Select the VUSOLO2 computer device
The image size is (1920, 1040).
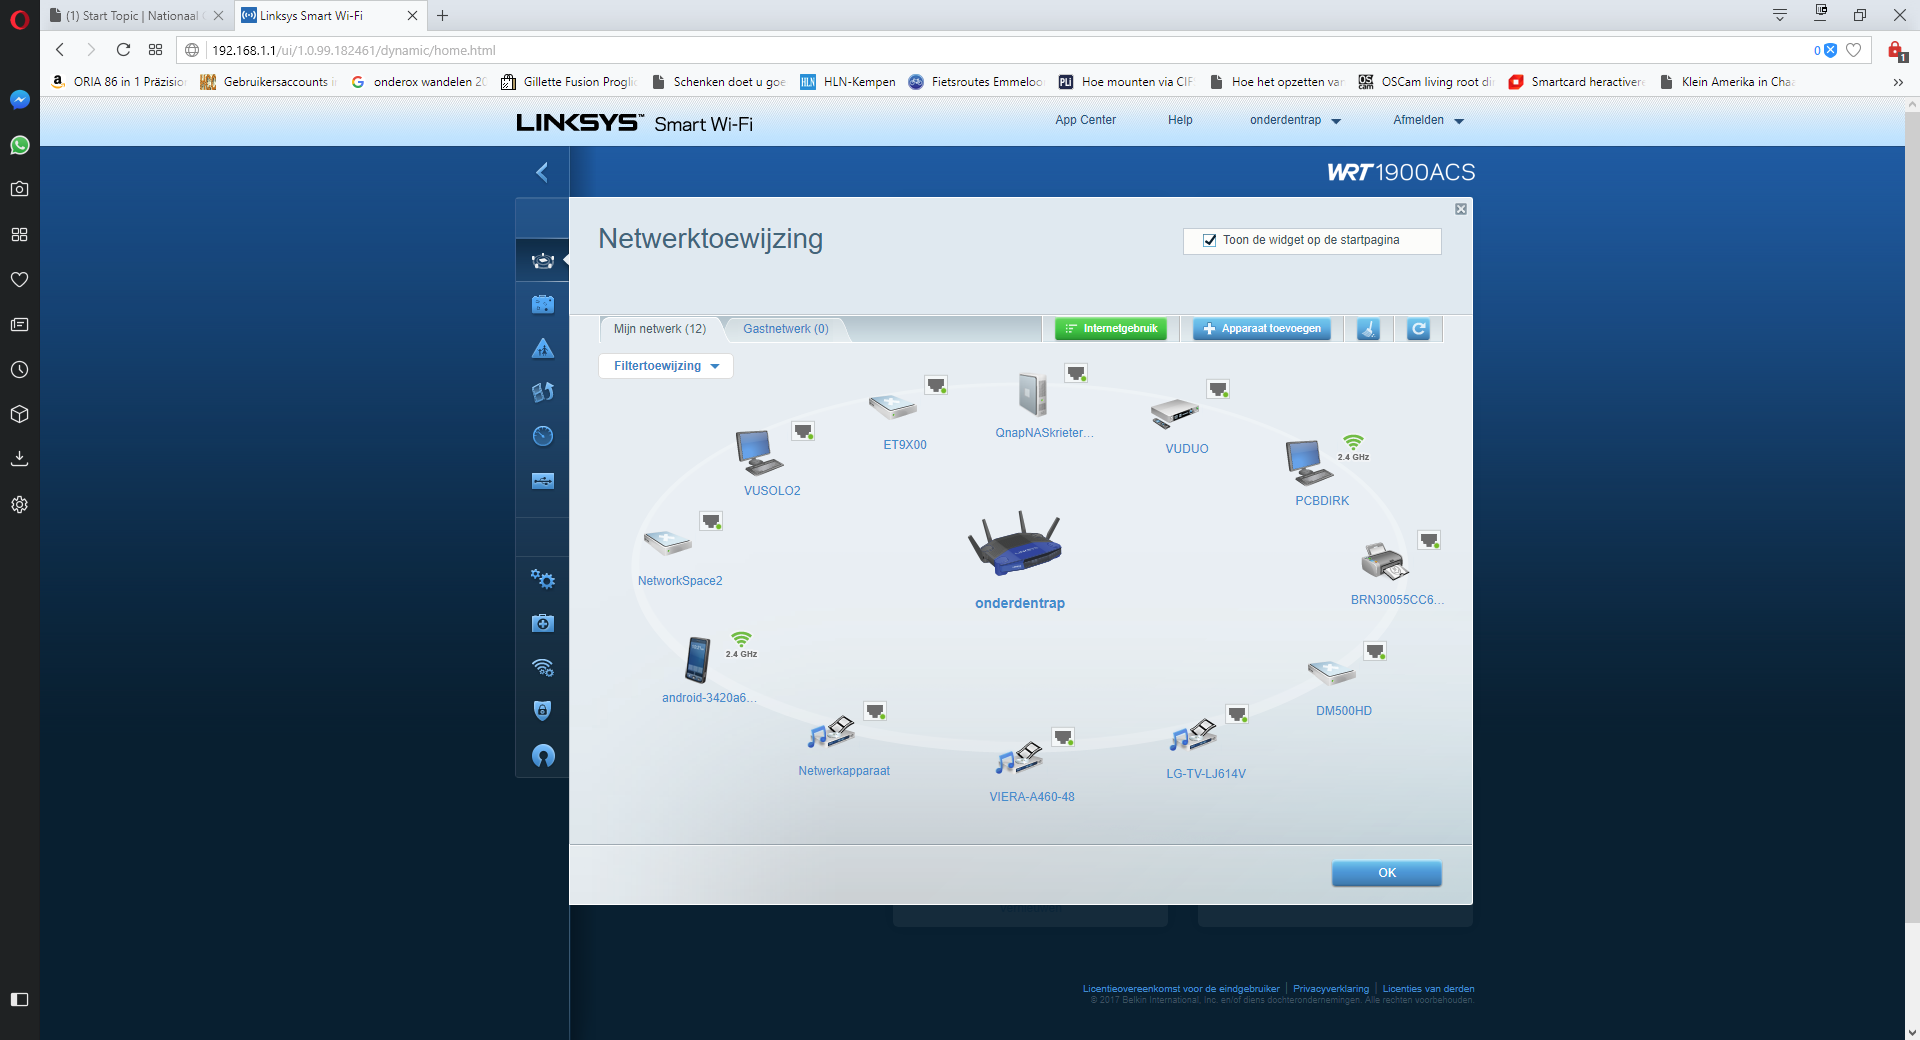coord(759,452)
